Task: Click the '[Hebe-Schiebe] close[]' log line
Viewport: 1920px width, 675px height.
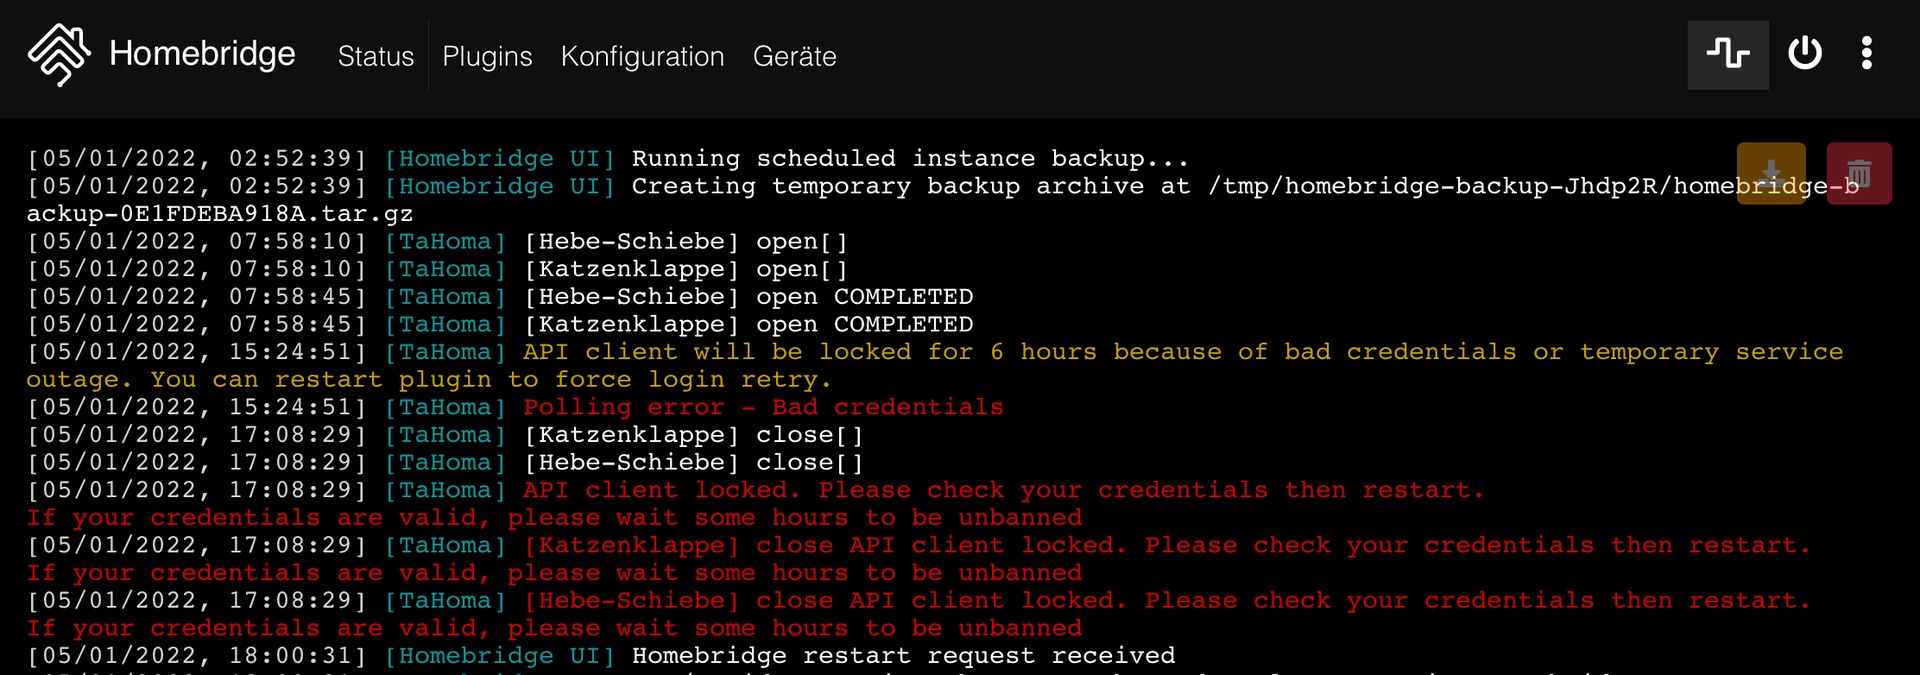Action: click(692, 463)
